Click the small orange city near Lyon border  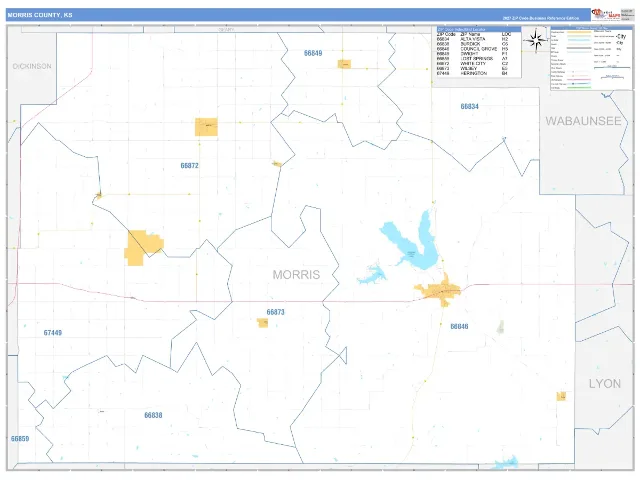point(561,396)
